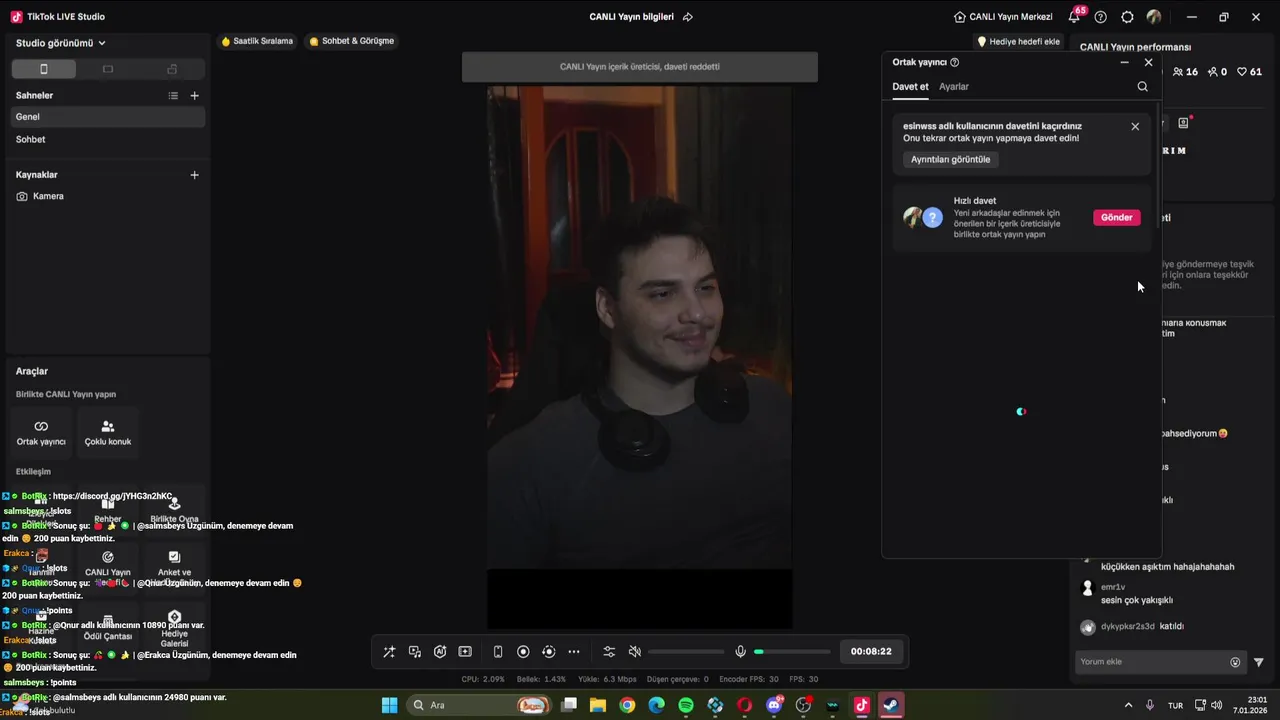Select the Kamera source
Viewport: 1280px width, 720px height.
[x=108, y=197]
